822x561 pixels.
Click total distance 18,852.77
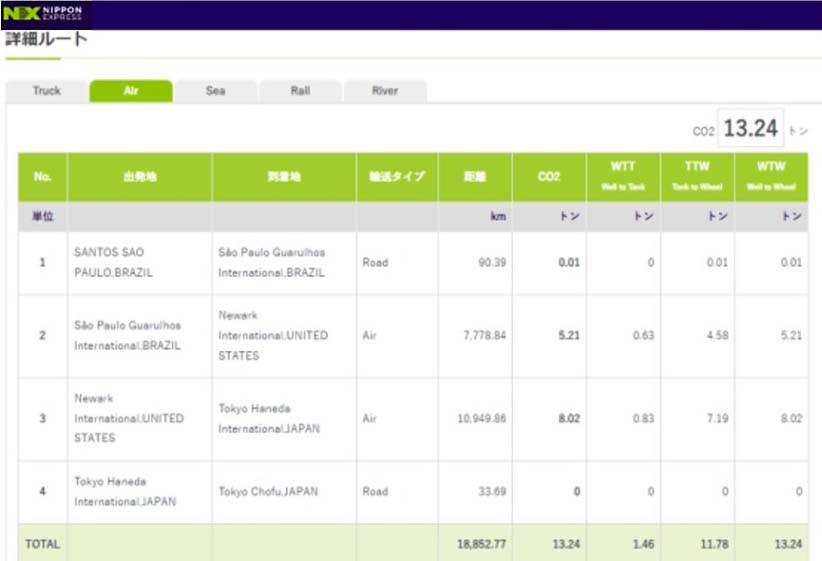point(482,544)
